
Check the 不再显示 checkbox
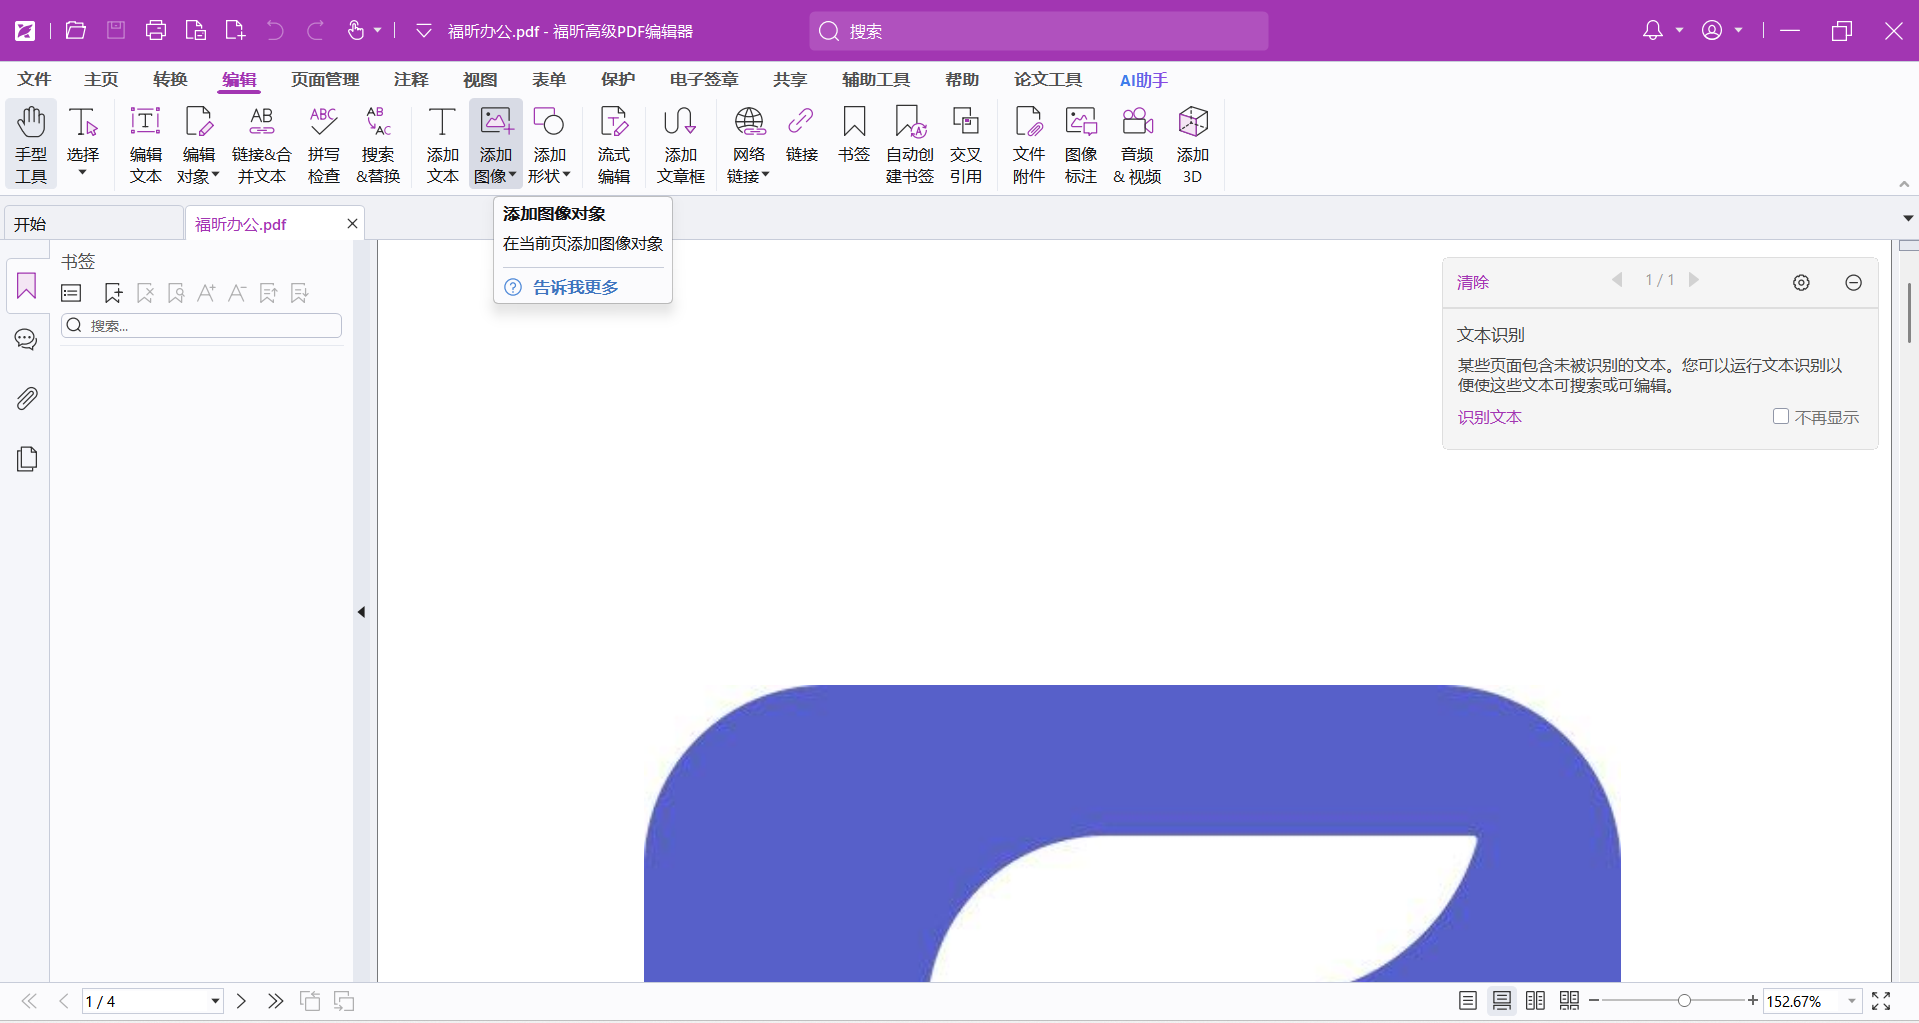tap(1780, 417)
